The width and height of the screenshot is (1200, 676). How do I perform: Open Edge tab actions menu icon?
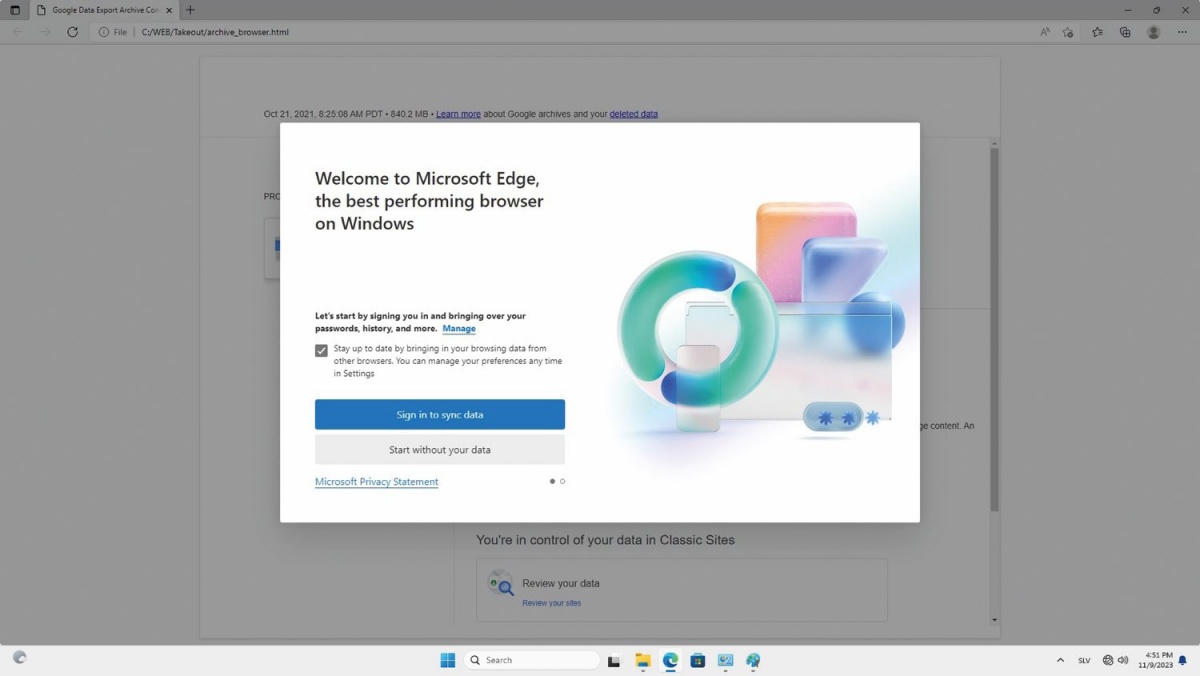[15, 10]
